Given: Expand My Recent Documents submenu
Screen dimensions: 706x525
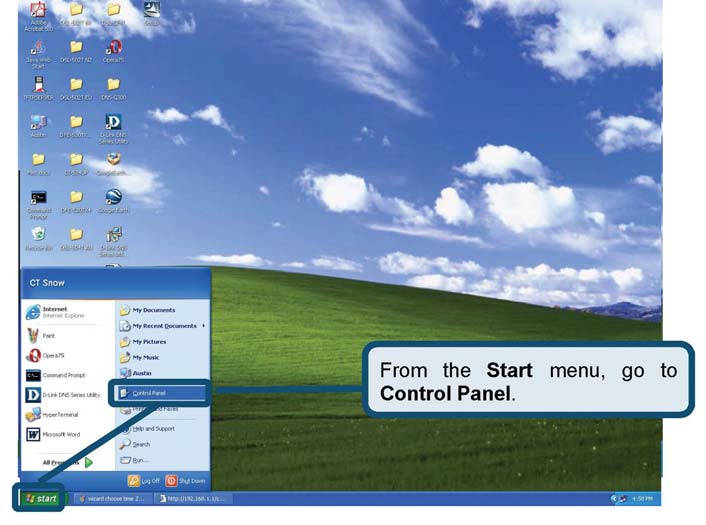Looking at the screenshot, I should [x=162, y=326].
